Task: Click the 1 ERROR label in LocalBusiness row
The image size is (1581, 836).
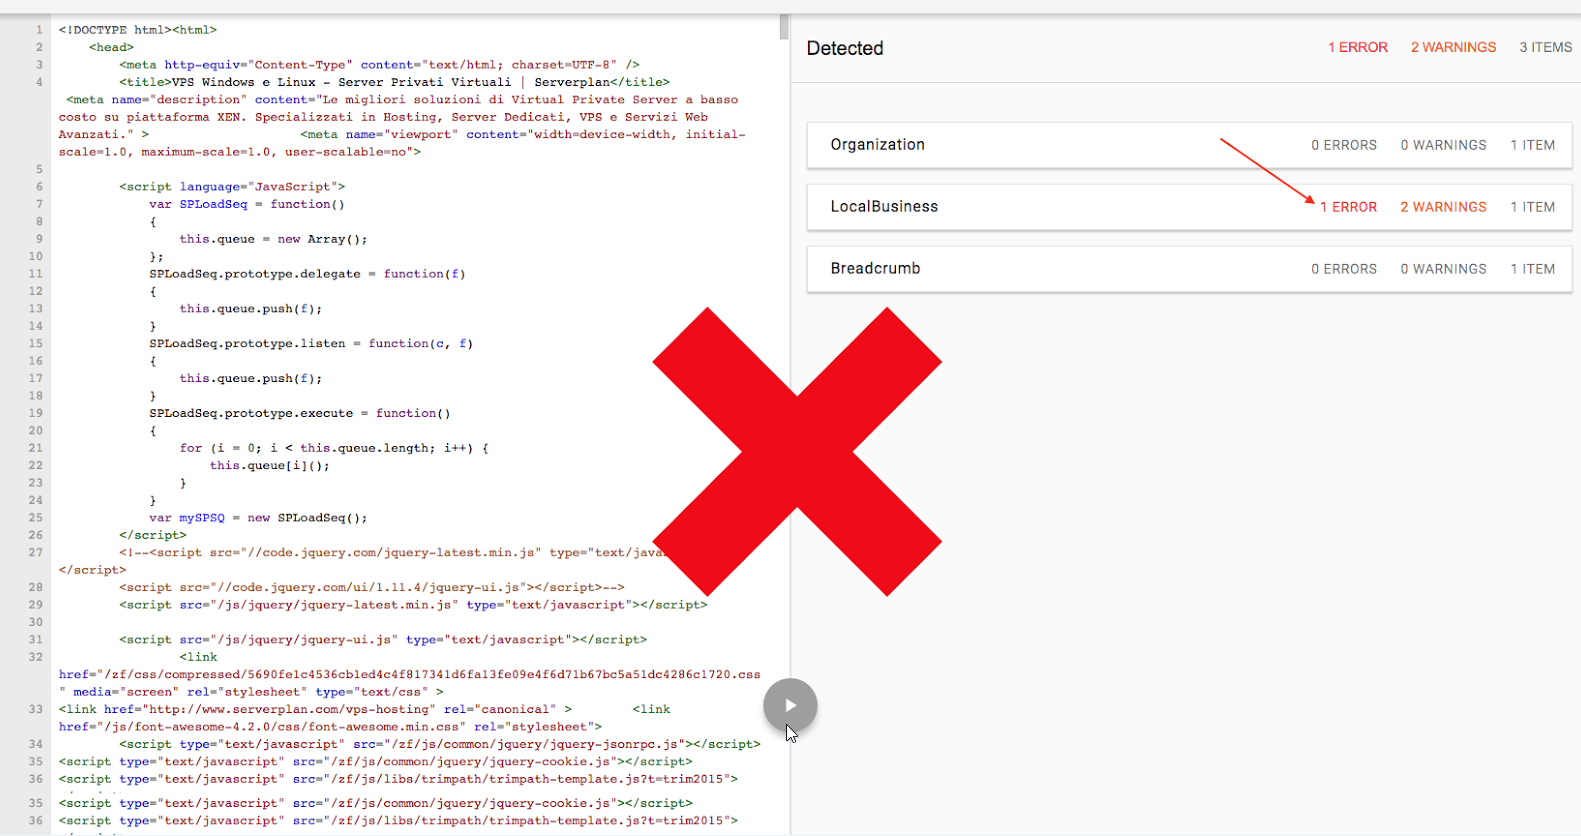Action: [x=1348, y=207]
